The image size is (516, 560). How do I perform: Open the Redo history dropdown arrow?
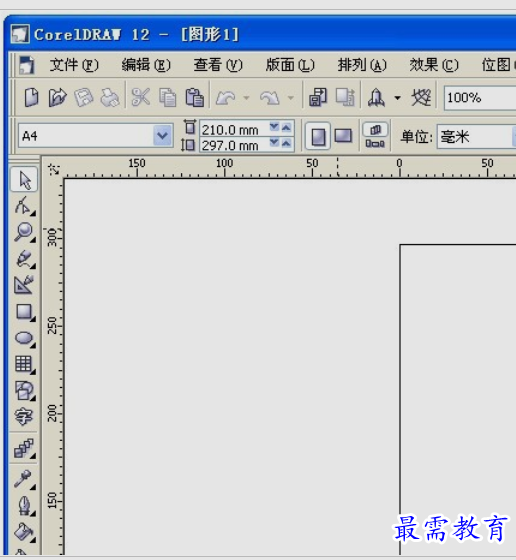click(x=291, y=98)
